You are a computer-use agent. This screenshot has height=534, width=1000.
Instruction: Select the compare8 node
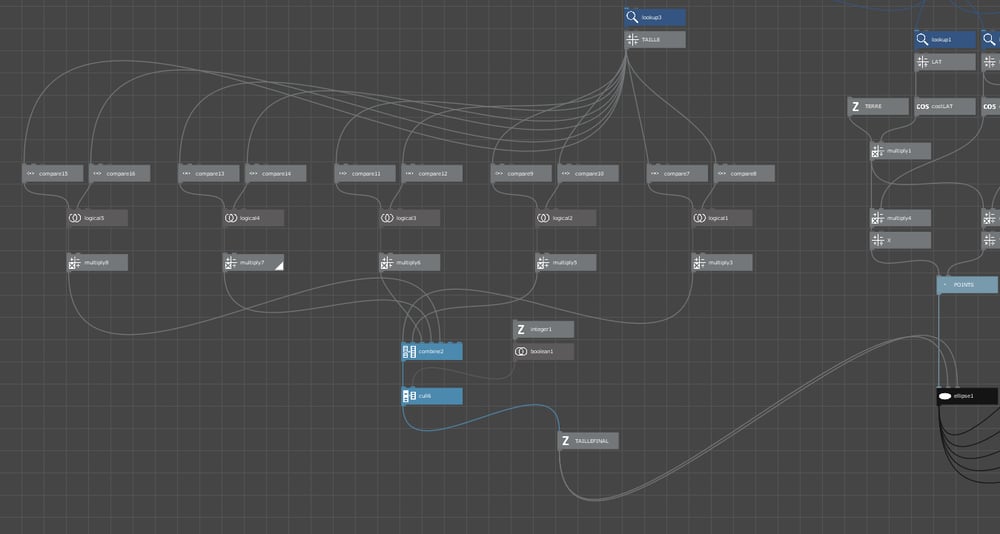pos(745,174)
